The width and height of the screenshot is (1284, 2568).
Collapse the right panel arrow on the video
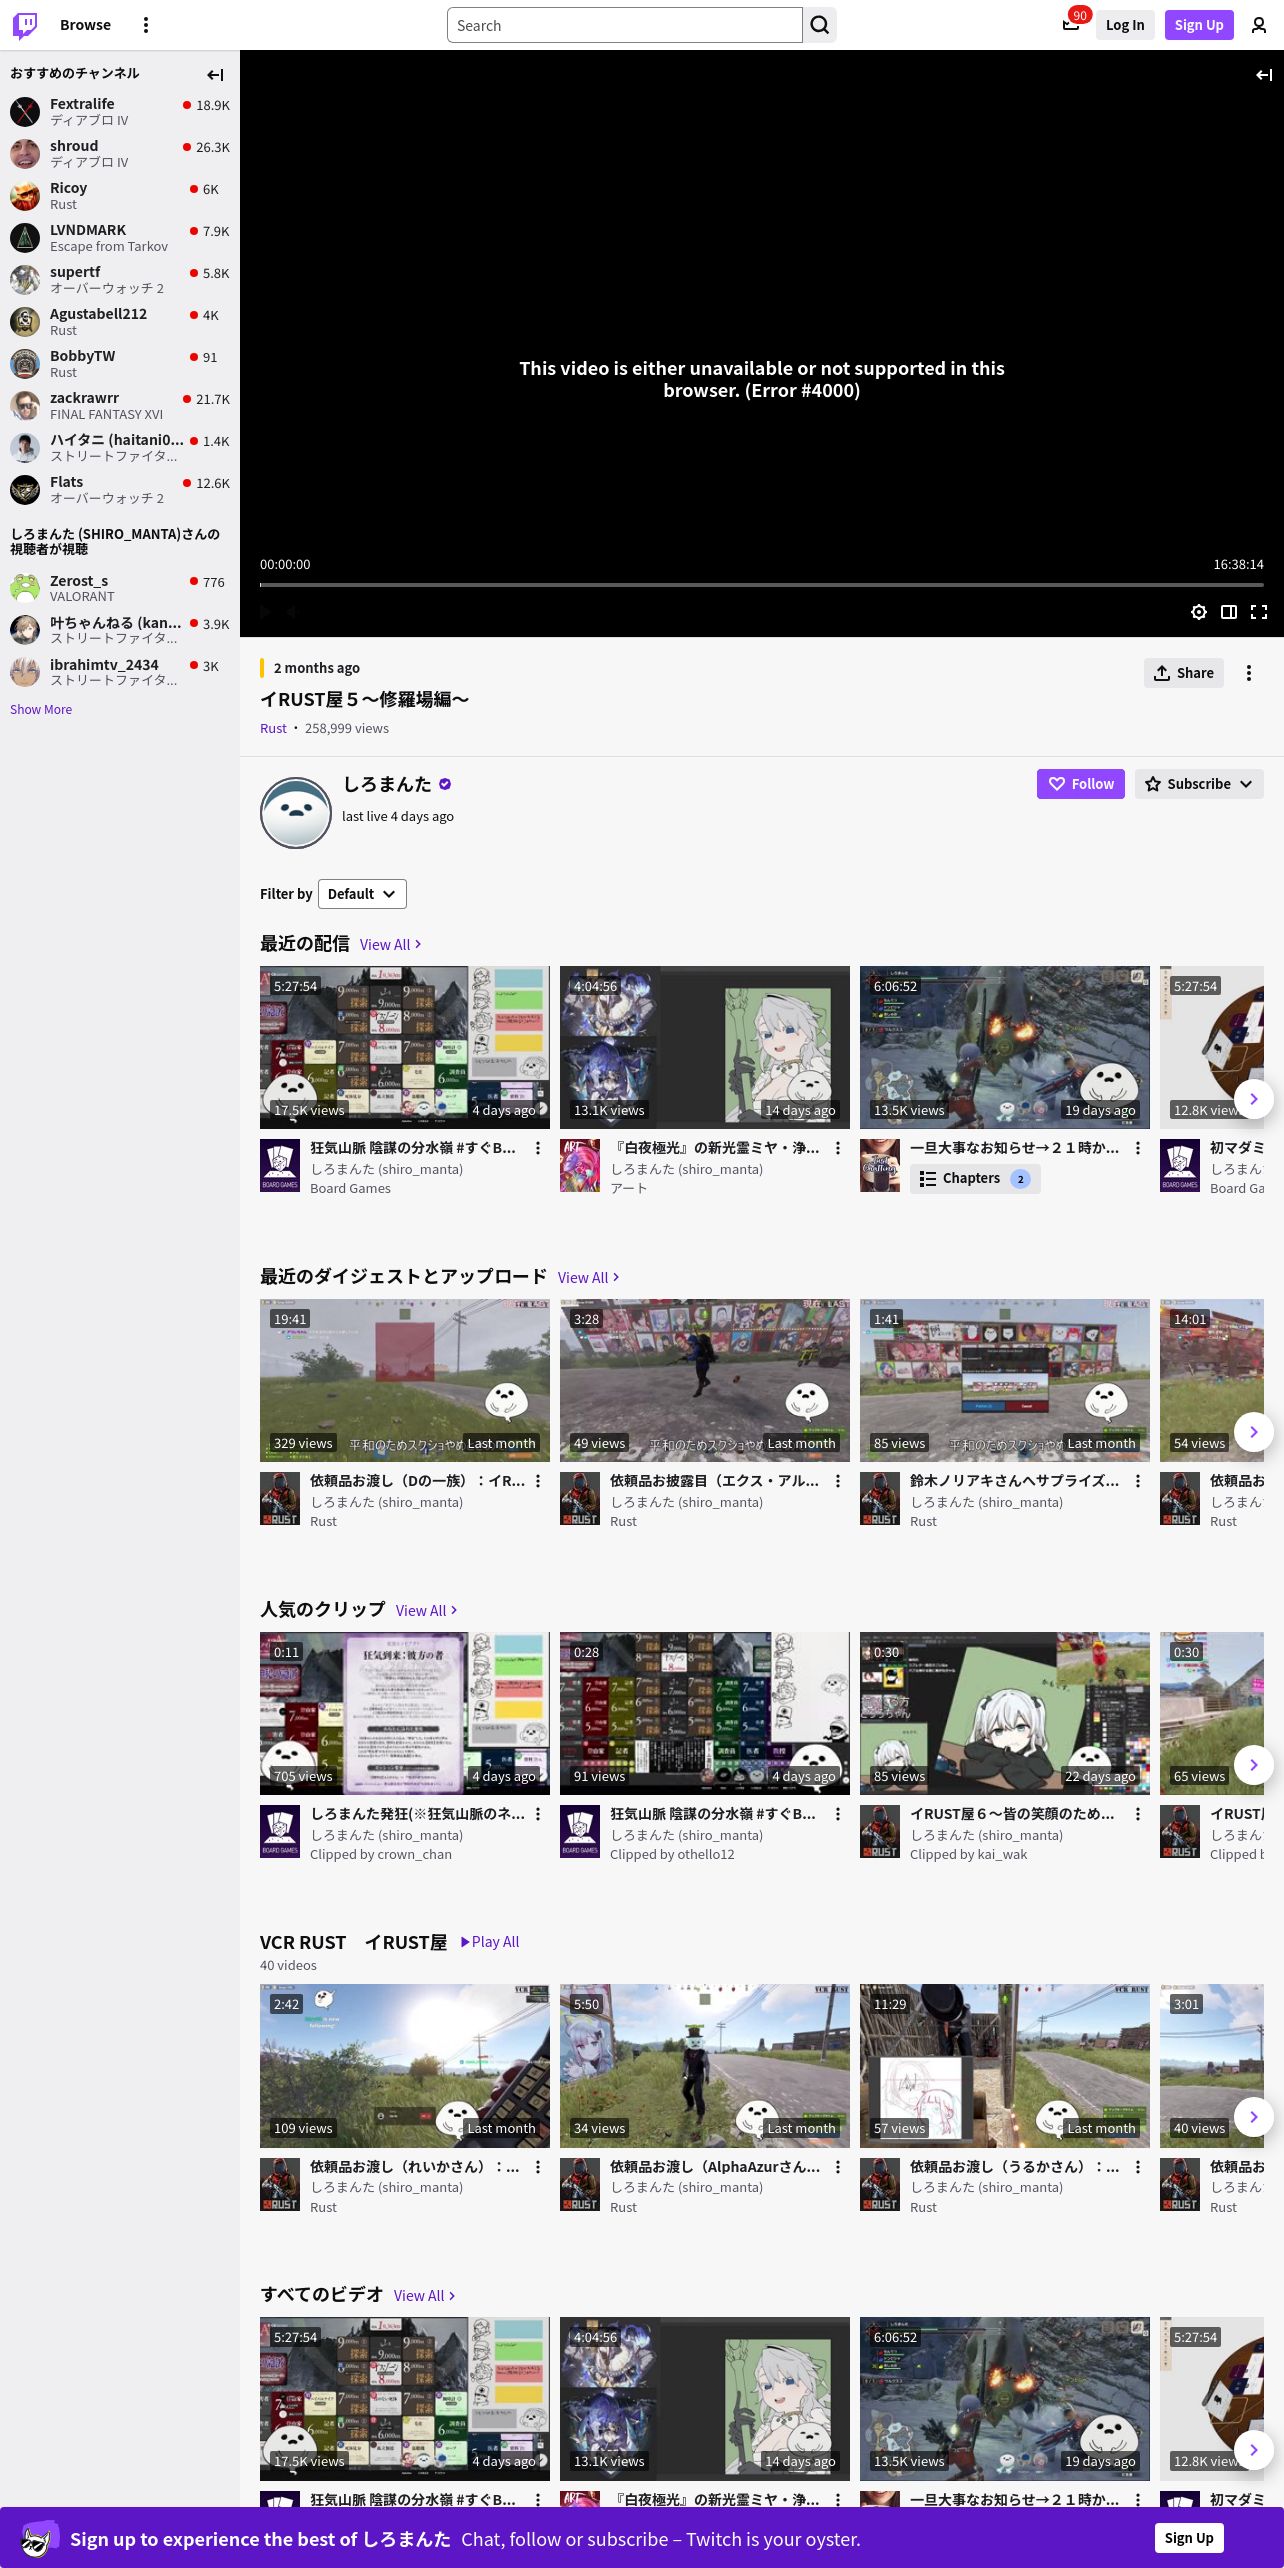click(x=1264, y=75)
